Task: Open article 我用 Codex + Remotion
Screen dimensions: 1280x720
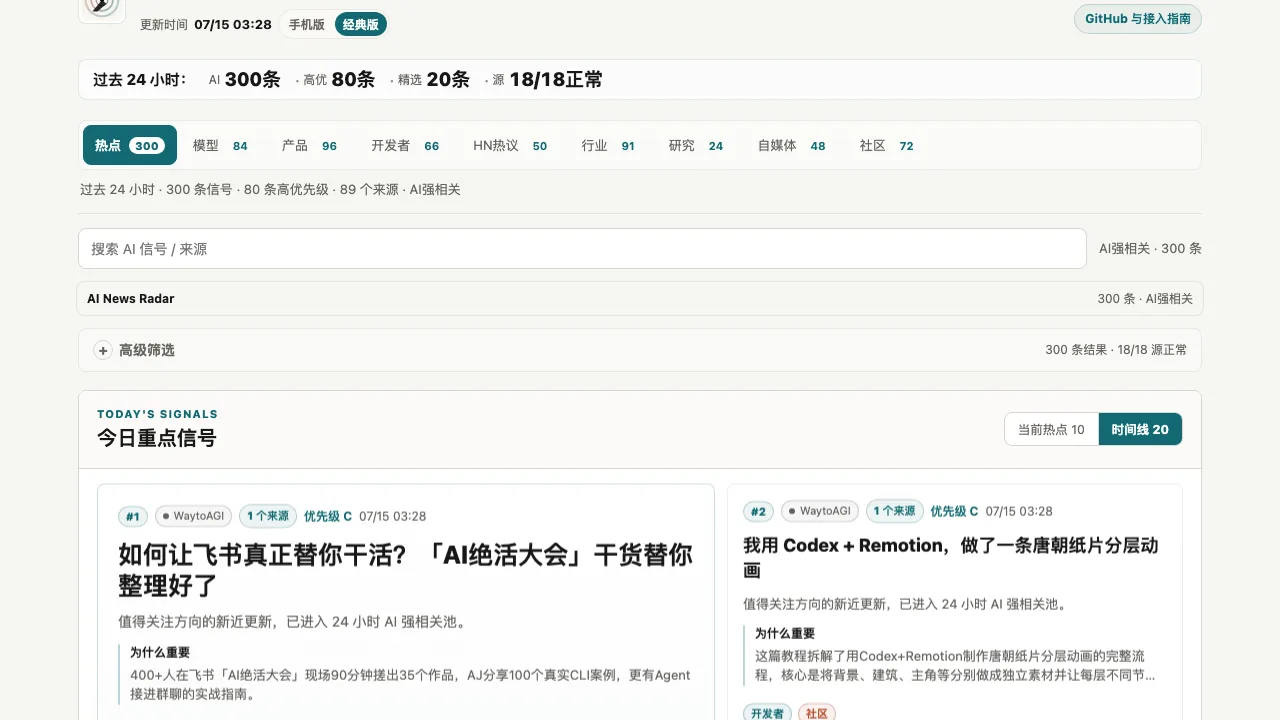Action: pyautogui.click(x=950, y=557)
